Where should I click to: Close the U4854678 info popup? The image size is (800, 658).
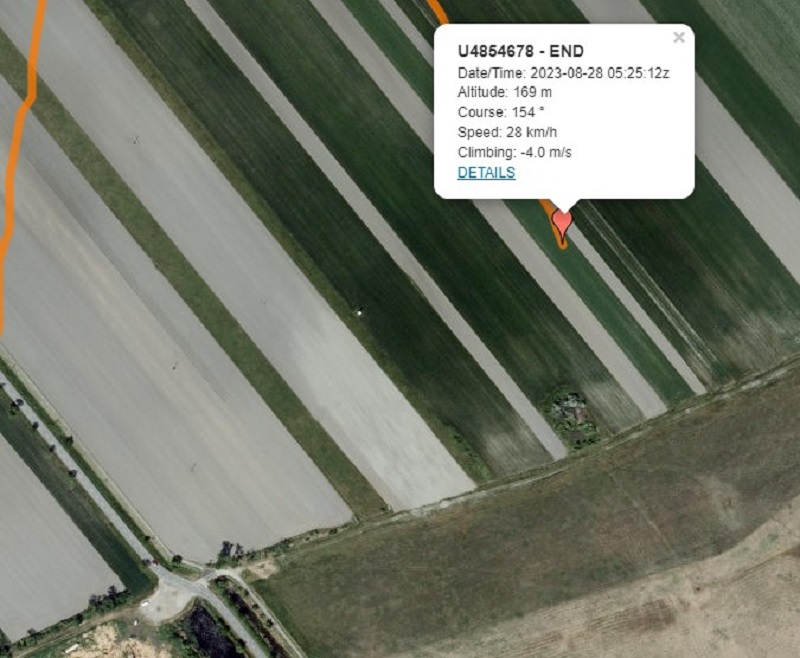pos(679,37)
